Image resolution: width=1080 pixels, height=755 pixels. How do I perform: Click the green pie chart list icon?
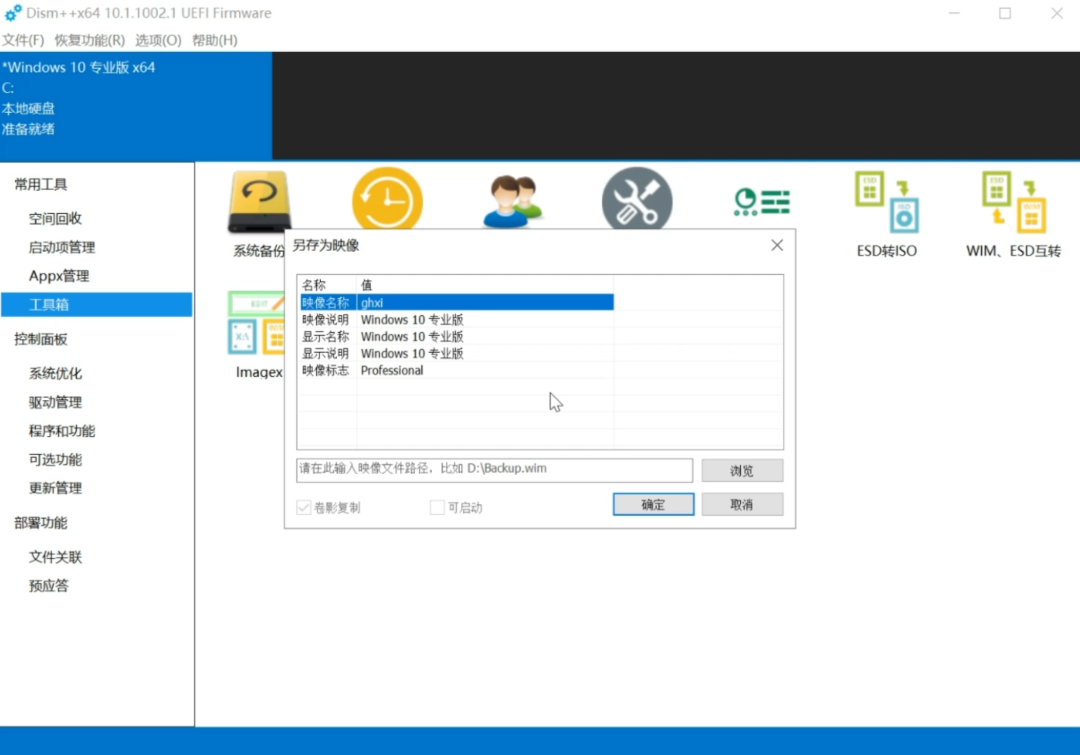pyautogui.click(x=761, y=202)
